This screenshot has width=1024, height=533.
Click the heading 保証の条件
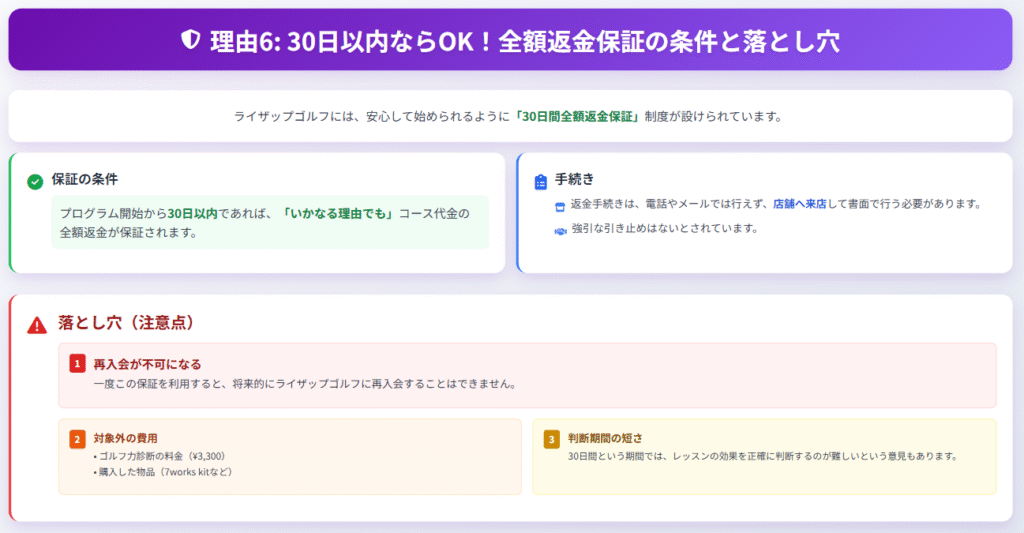pyautogui.click(x=85, y=180)
